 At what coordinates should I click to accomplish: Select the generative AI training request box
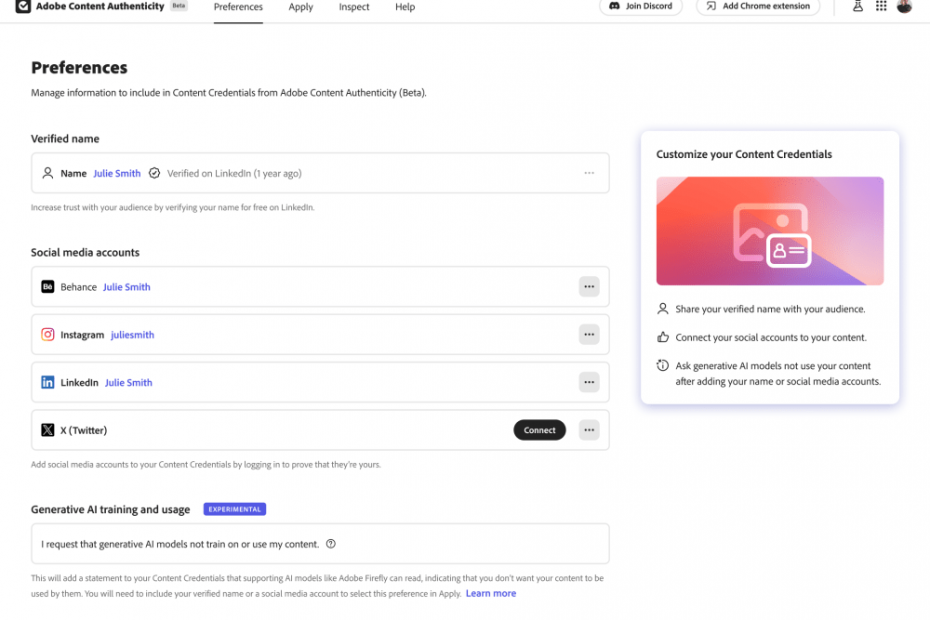click(320, 544)
